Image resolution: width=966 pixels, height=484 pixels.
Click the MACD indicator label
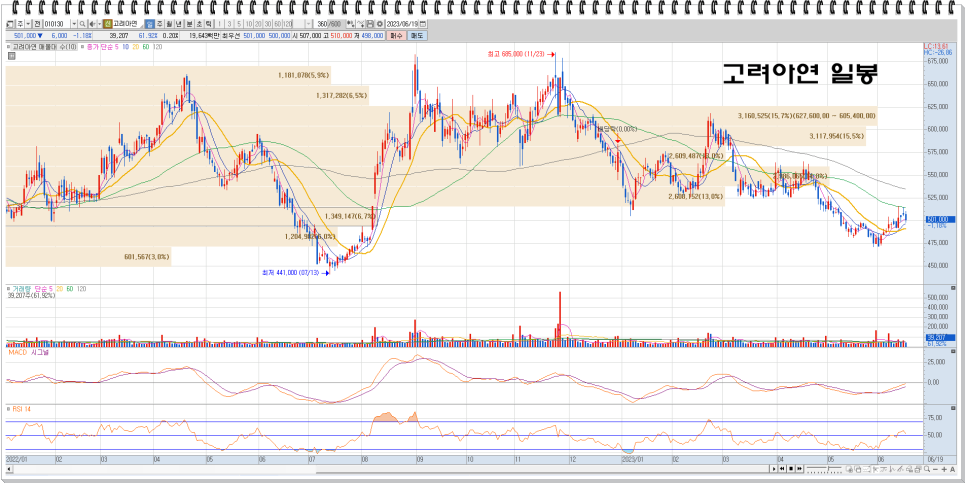17,352
